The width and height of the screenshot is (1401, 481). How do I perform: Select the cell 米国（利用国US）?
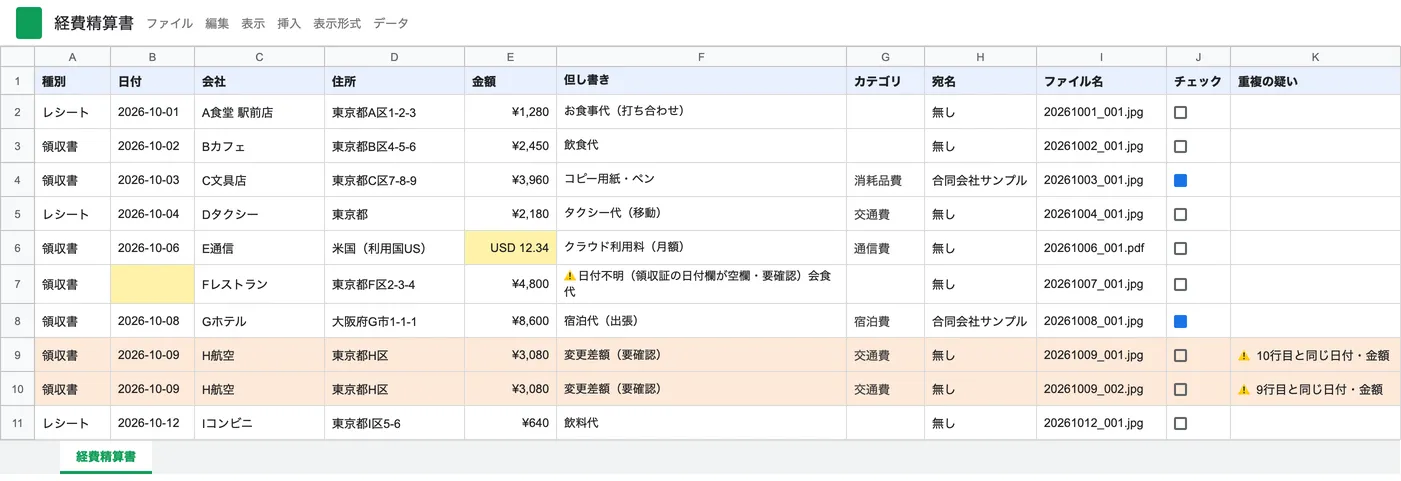[394, 247]
